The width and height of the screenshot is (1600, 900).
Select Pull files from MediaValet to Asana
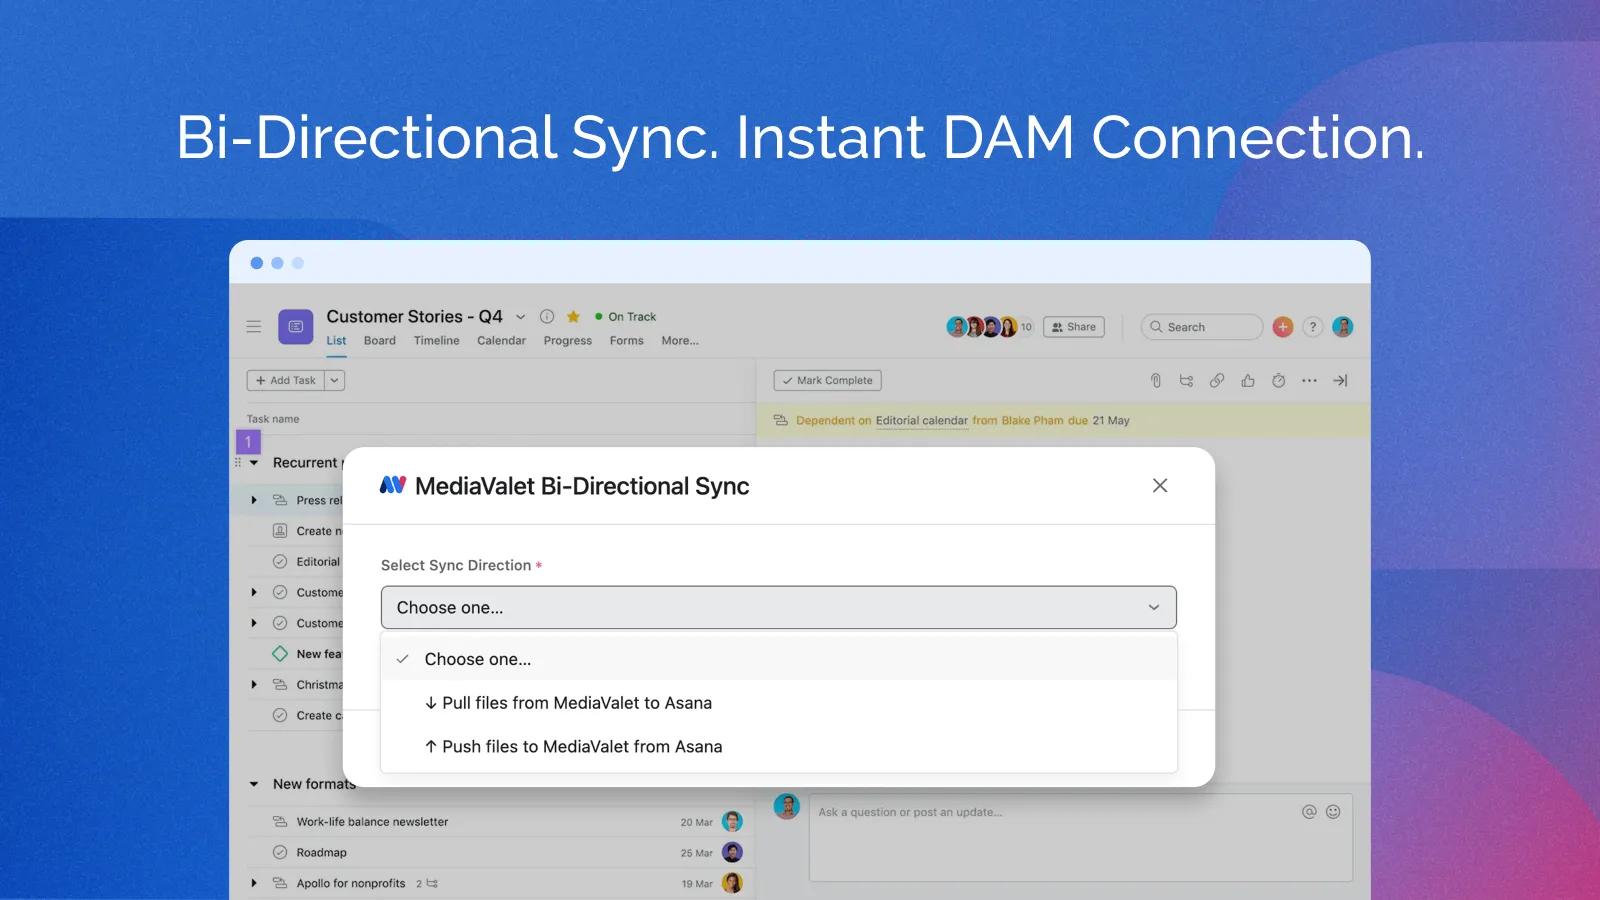(x=779, y=703)
